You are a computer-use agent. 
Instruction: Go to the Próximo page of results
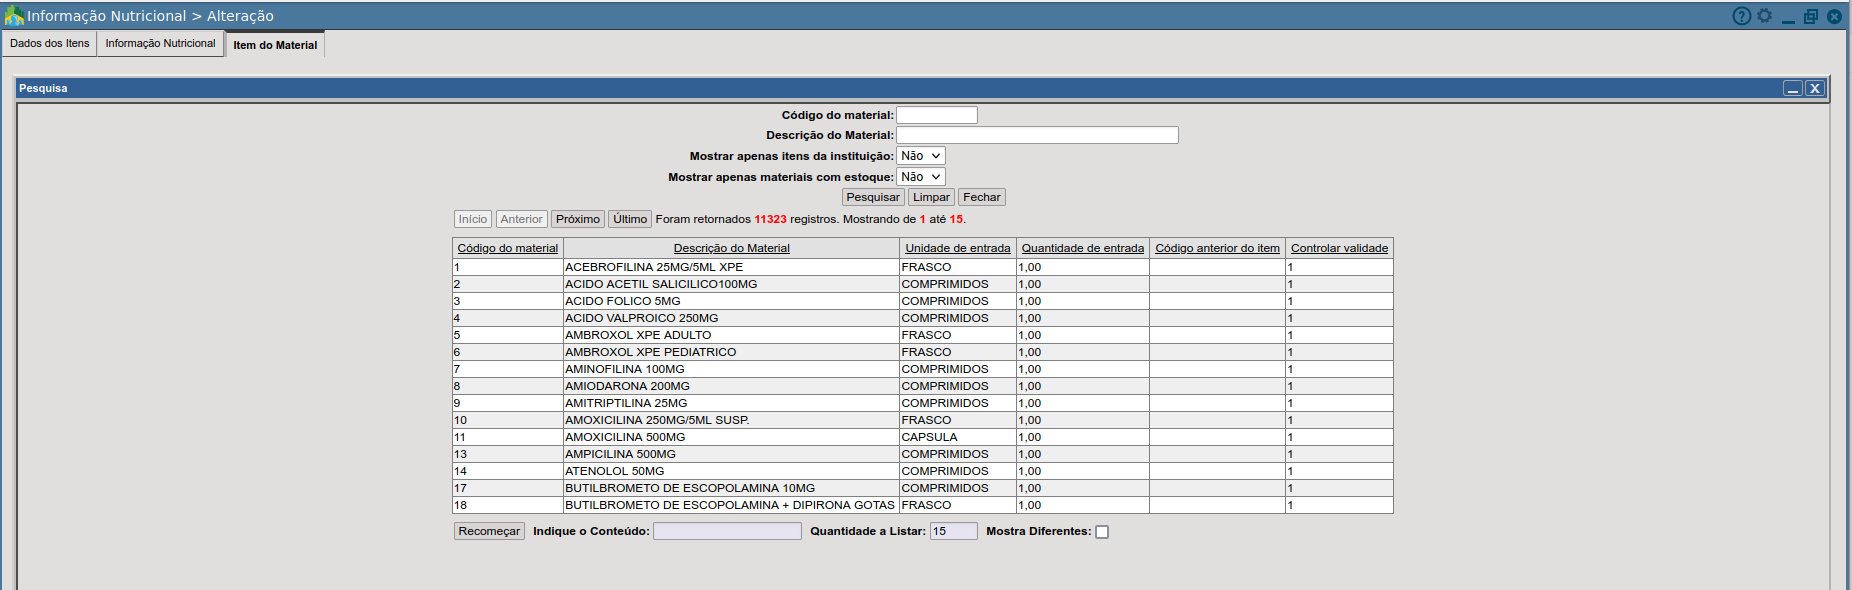pos(577,219)
